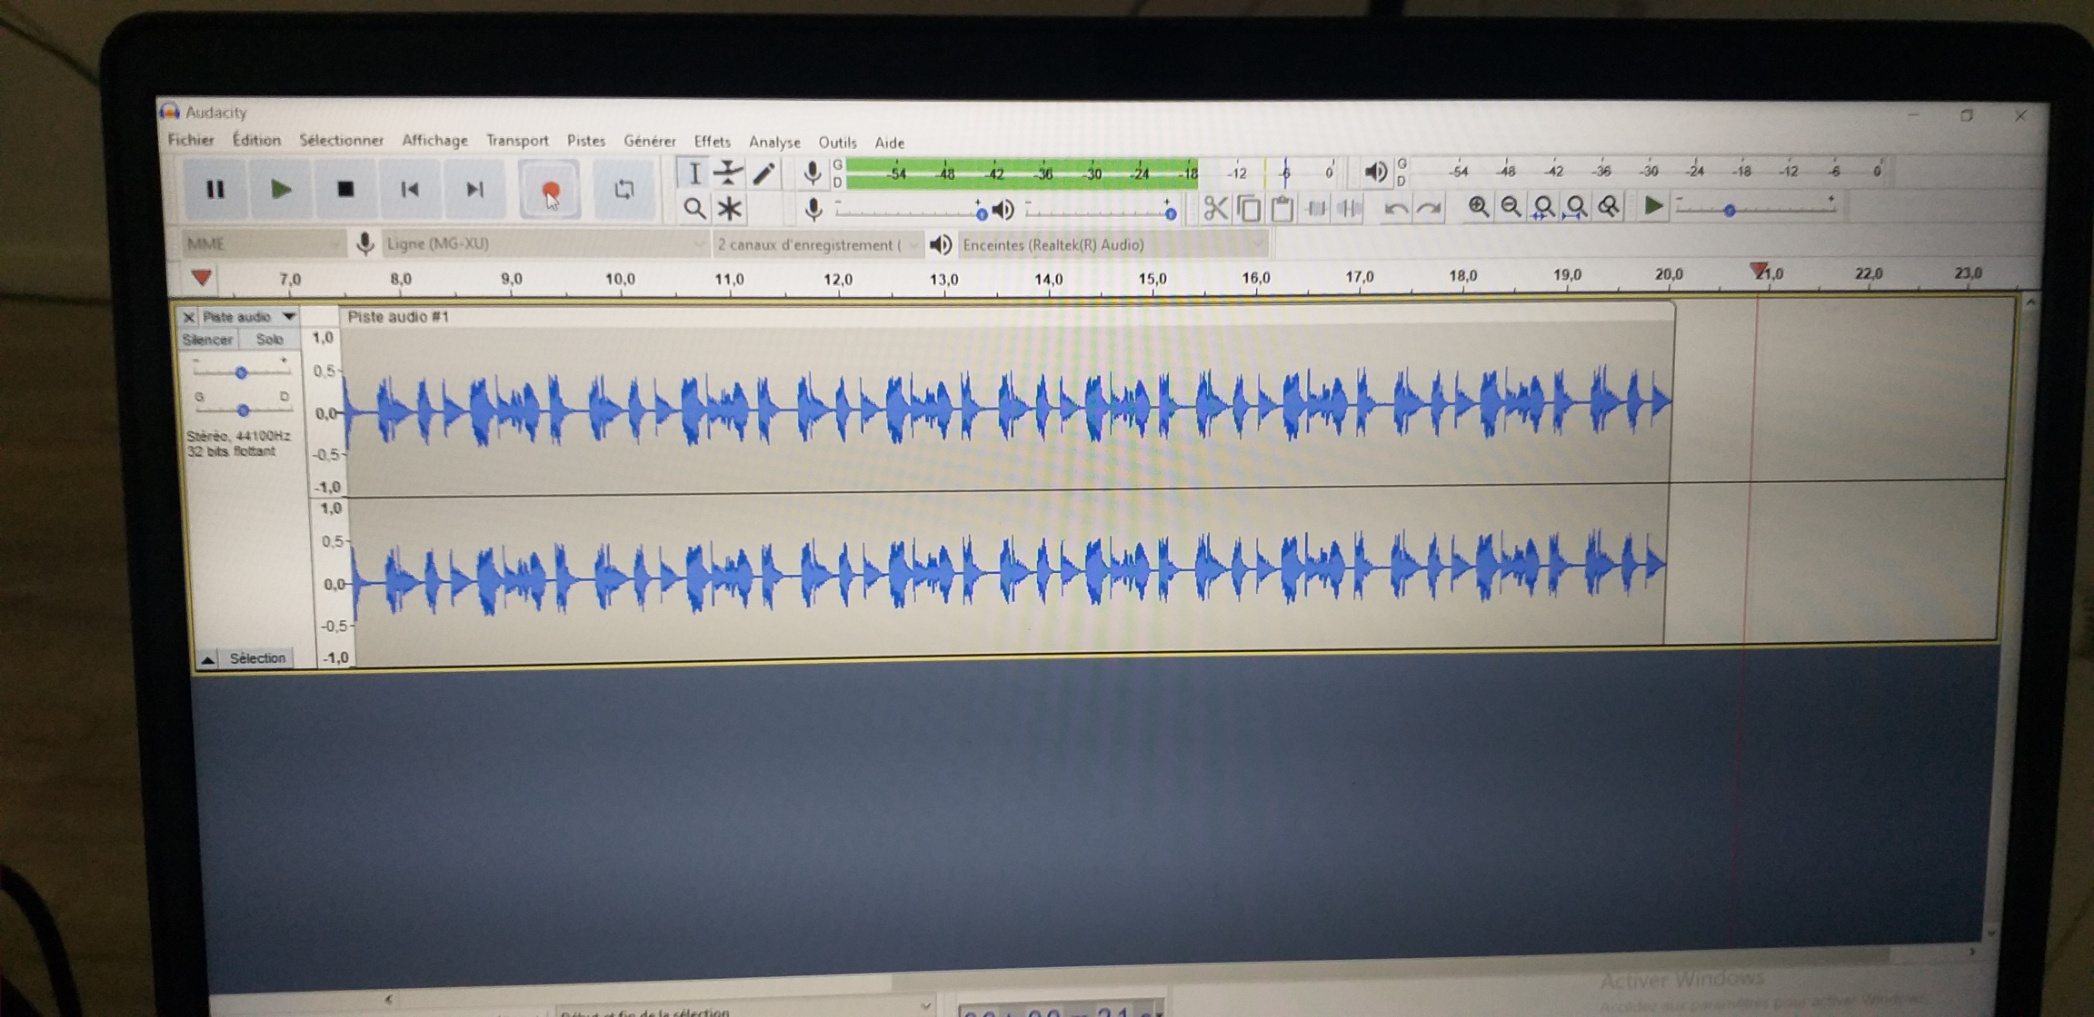
Task: Zoom in on the timeline
Action: click(1478, 207)
